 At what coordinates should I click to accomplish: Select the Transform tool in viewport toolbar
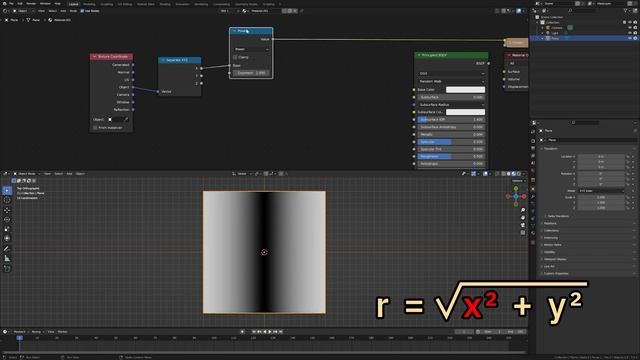point(7,238)
